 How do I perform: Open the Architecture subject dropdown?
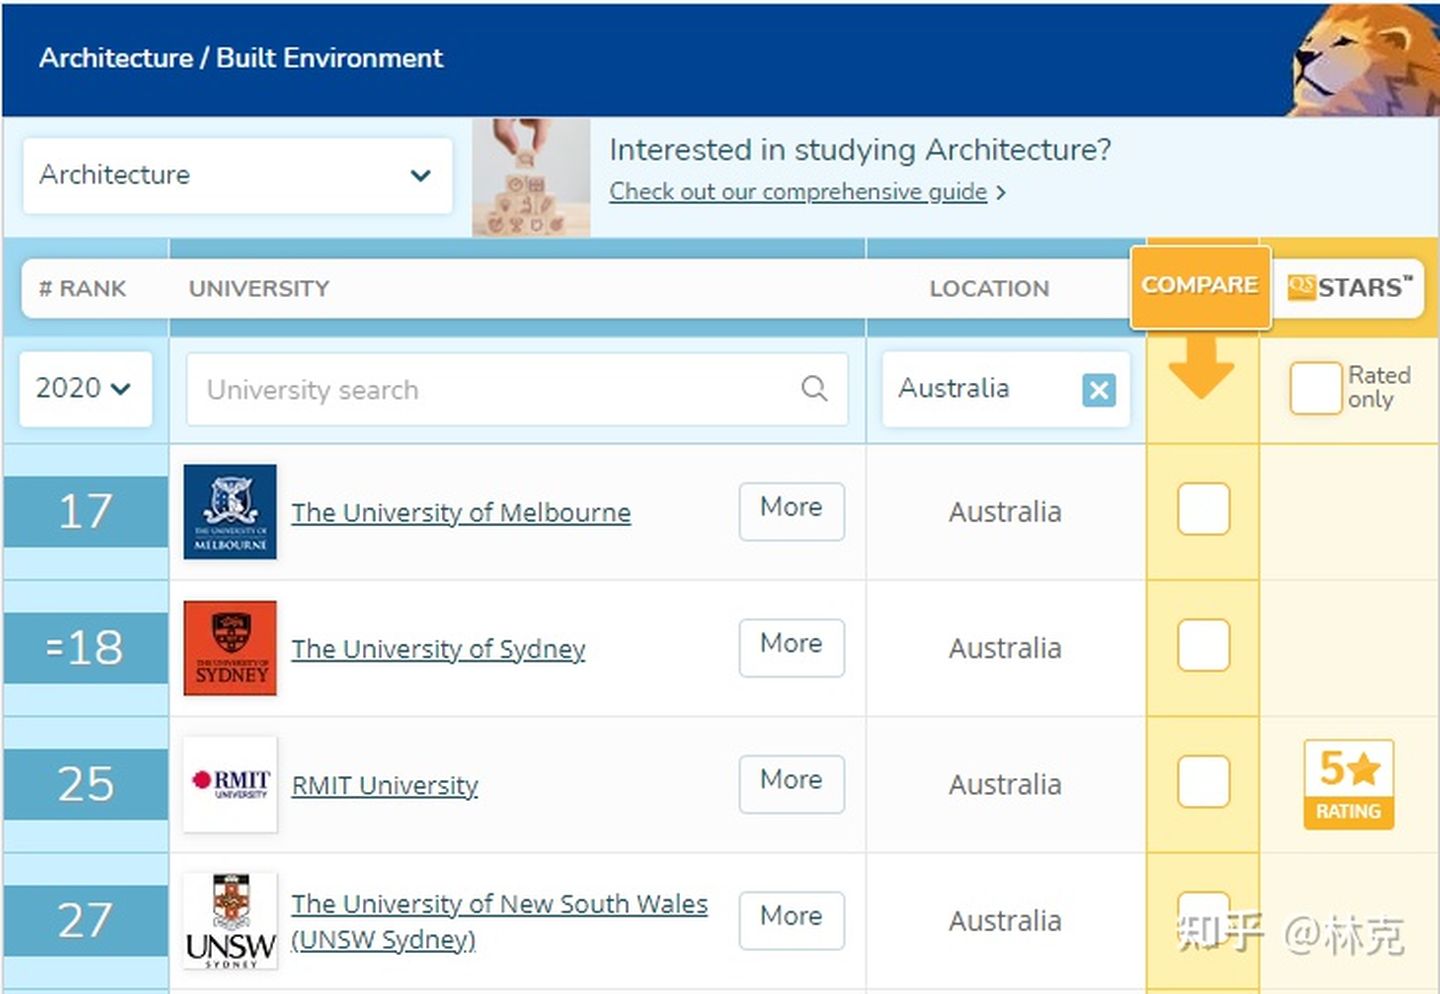point(238,175)
